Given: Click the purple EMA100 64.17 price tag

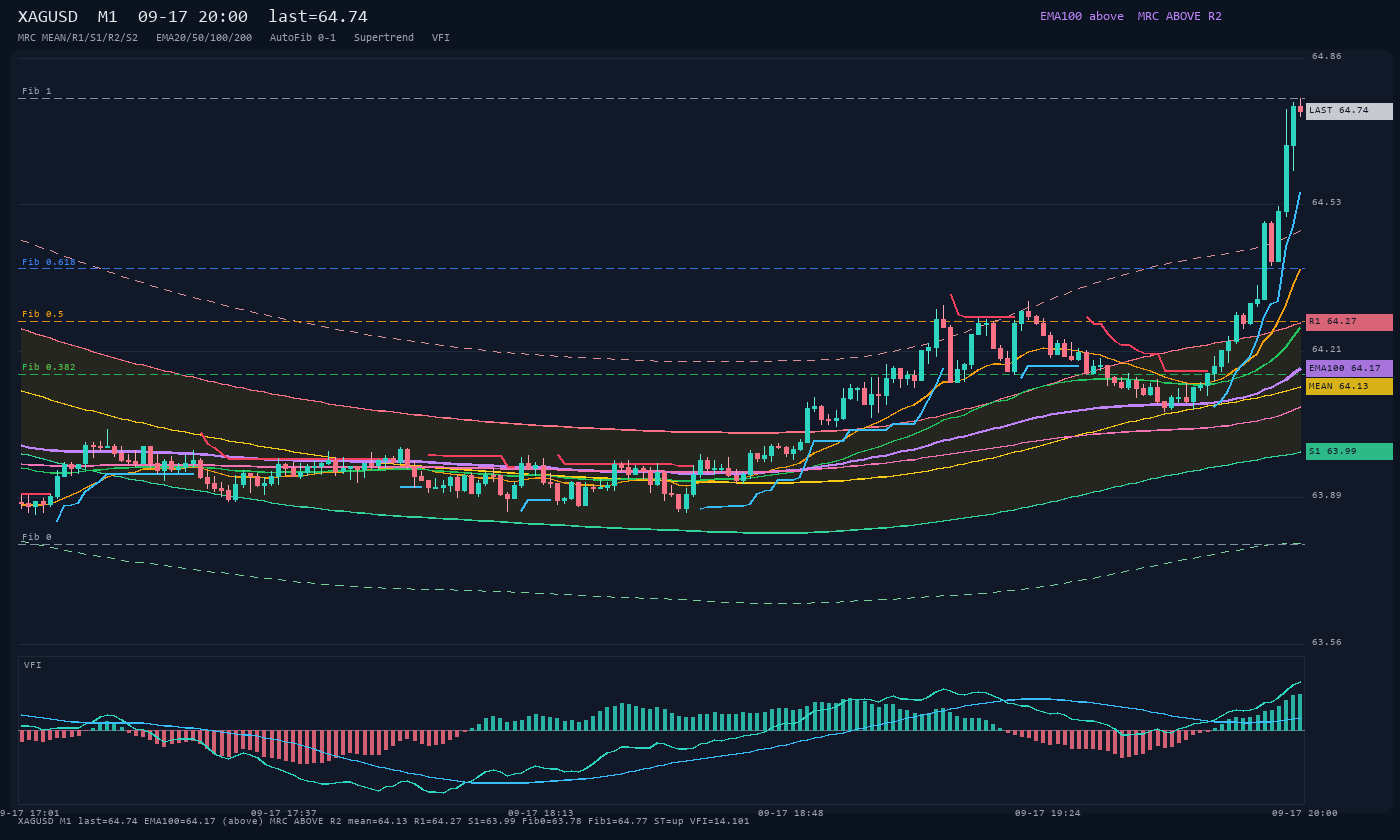Looking at the screenshot, I should point(1349,368).
